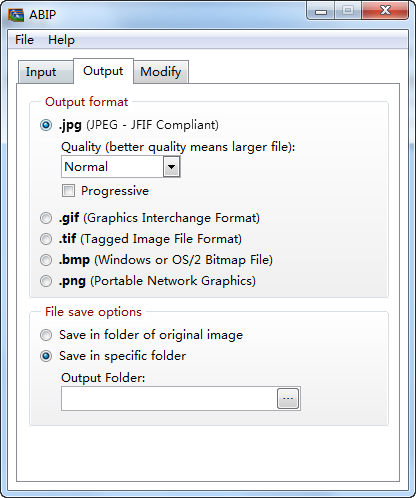Screen dimensions: 416x498
Task: Choose Save in folder of original image
Action: tap(46, 335)
